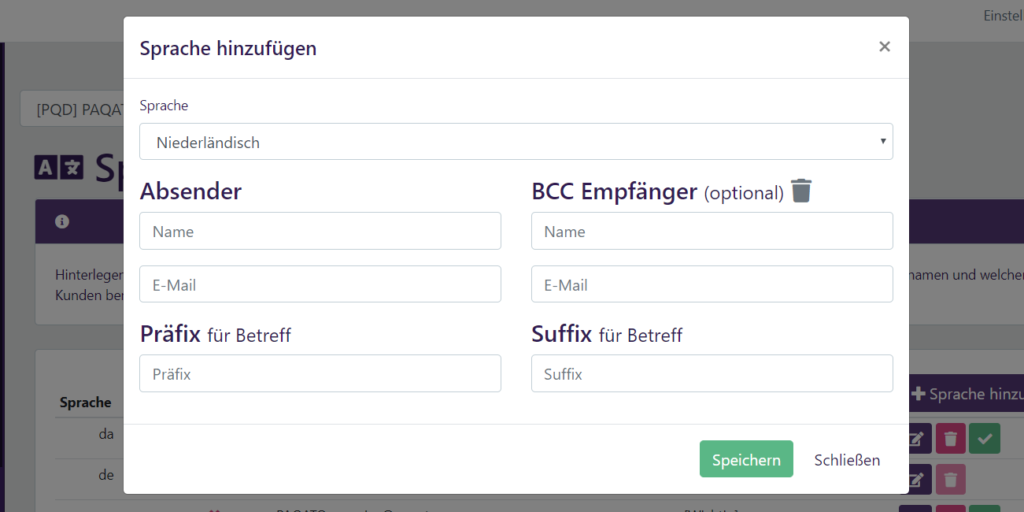Click the Sprache hinzufügen plus button
Screen dimensions: 1024x512
[x=966, y=394]
